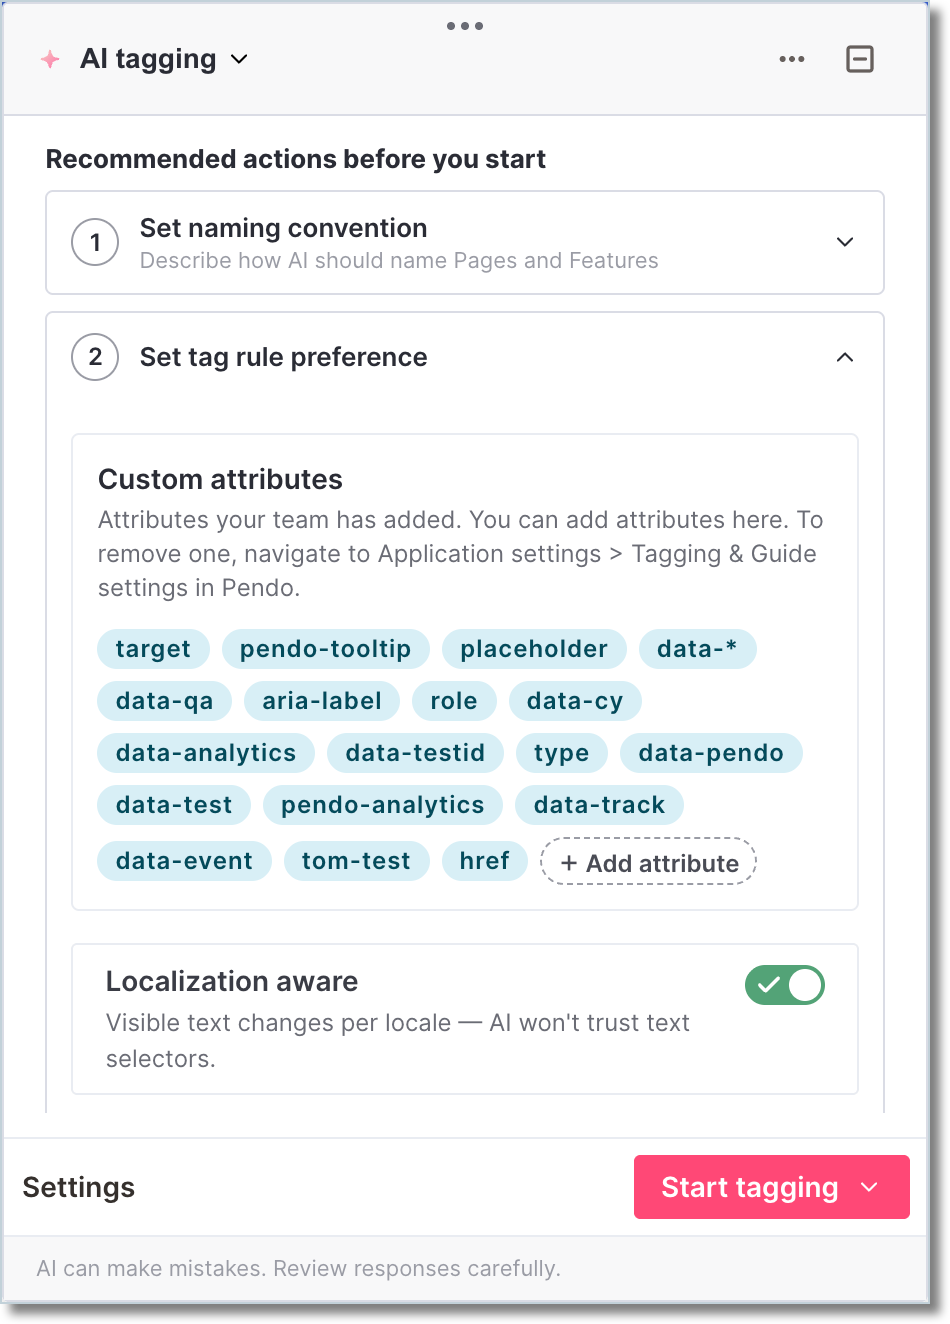Choose the data-analytics attribute chip
The image size is (950, 1324).
(x=206, y=753)
